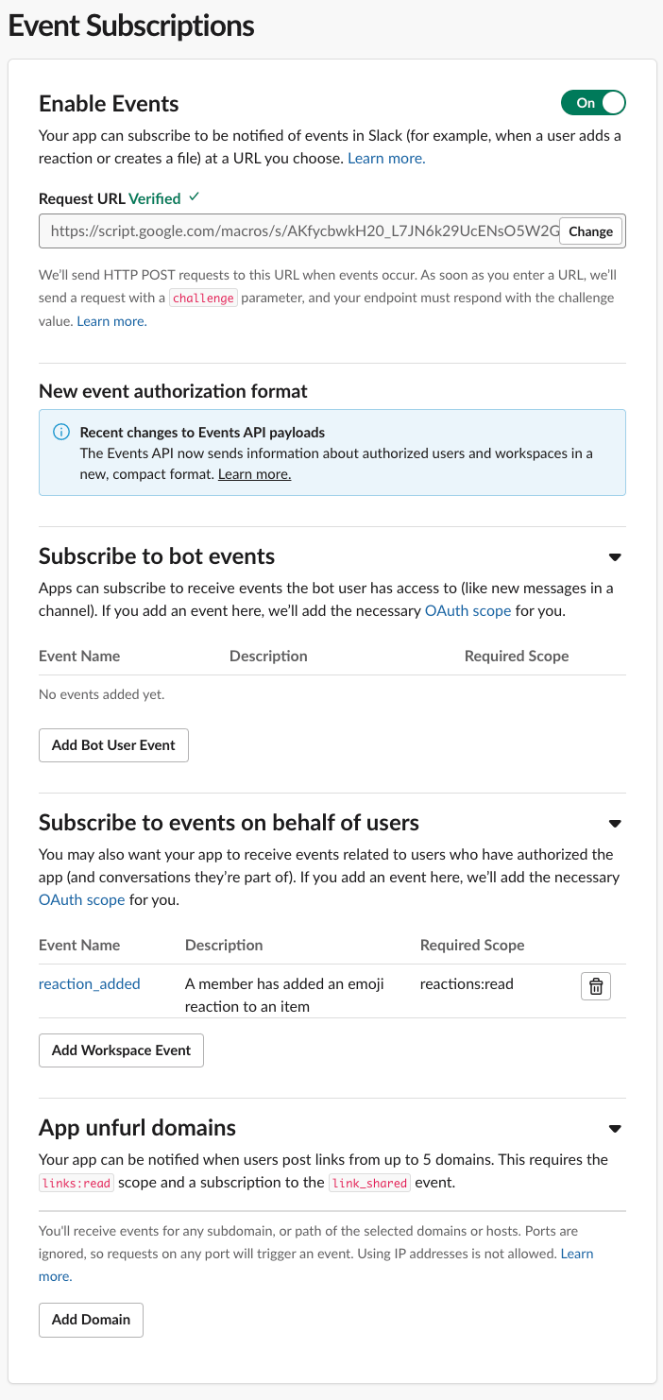This screenshot has height=1400, width=663.
Task: Open Learn more link in Events API notice
Action: click(254, 474)
